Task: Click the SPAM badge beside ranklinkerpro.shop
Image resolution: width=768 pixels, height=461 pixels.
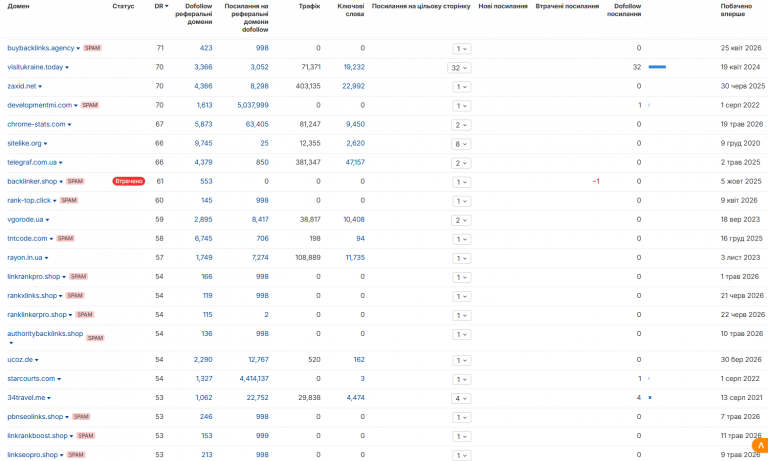Action: pyautogui.click(x=84, y=315)
